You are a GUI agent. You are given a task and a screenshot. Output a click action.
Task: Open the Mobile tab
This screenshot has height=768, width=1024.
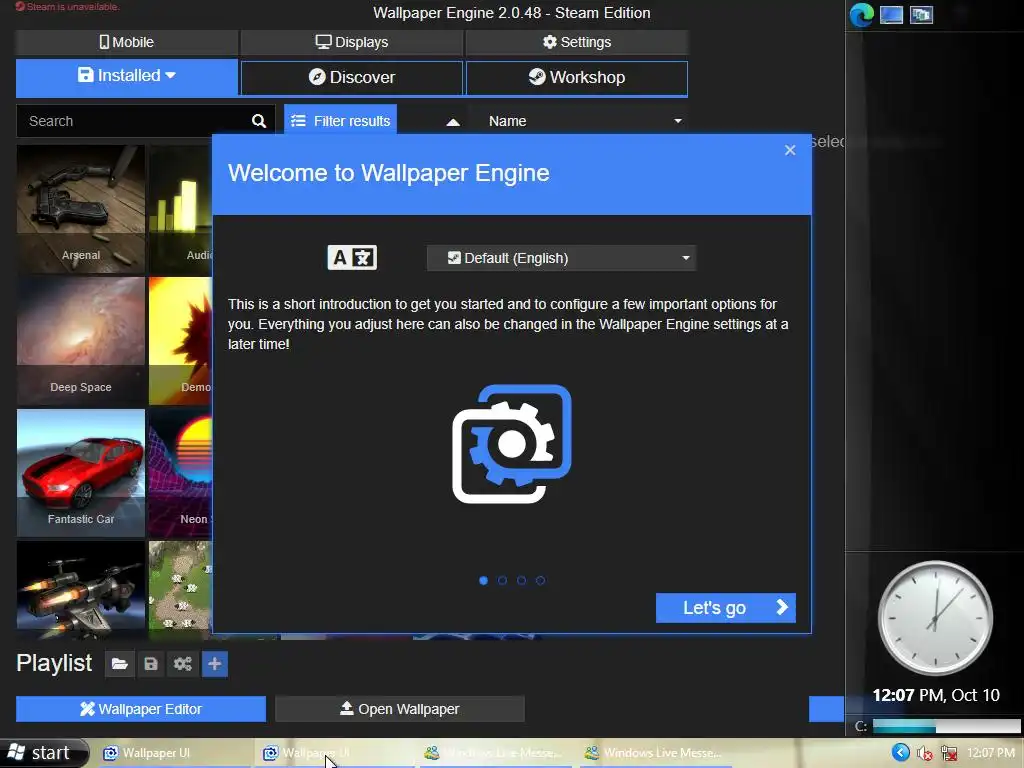(x=127, y=42)
